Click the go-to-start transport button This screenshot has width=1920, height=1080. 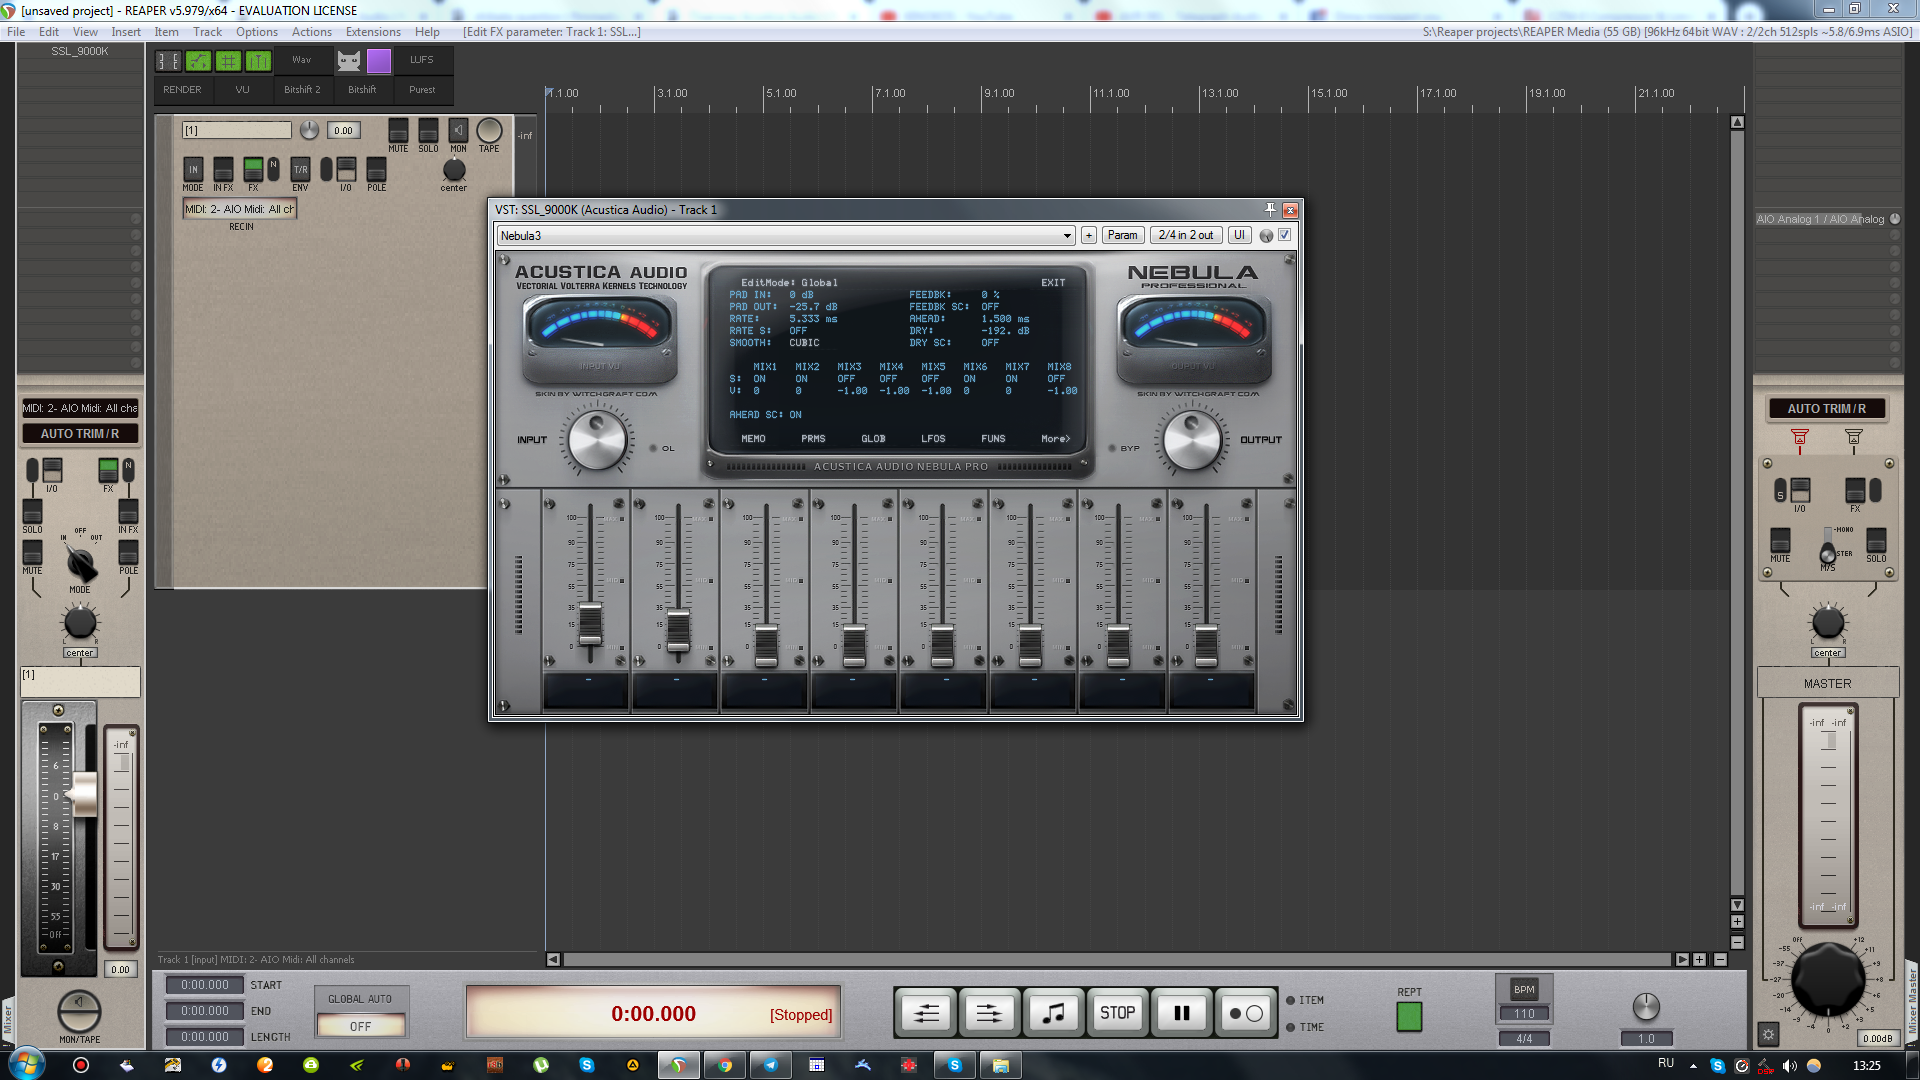pos(926,1014)
